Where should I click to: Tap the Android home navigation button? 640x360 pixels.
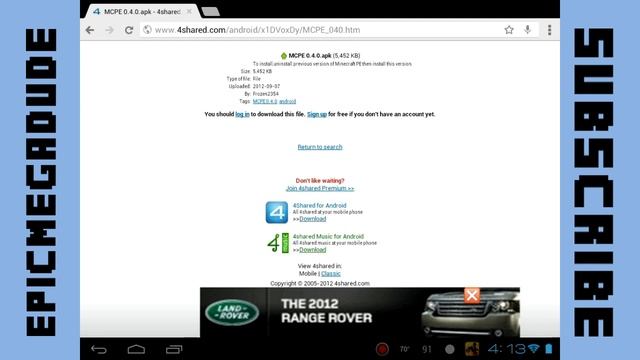tap(136, 349)
